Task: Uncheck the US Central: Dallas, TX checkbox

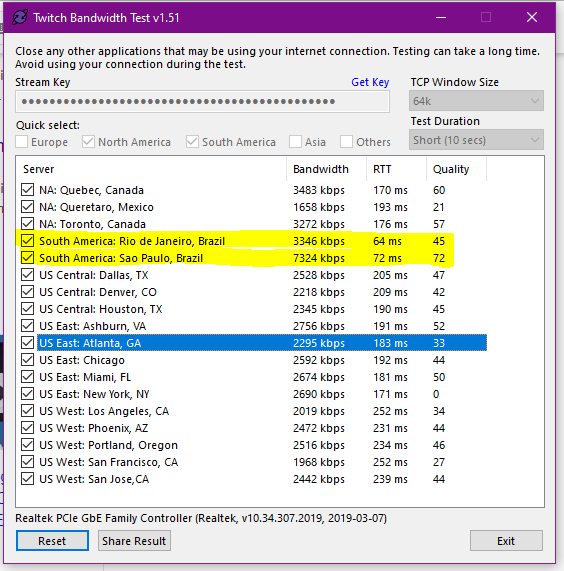Action: (x=27, y=275)
